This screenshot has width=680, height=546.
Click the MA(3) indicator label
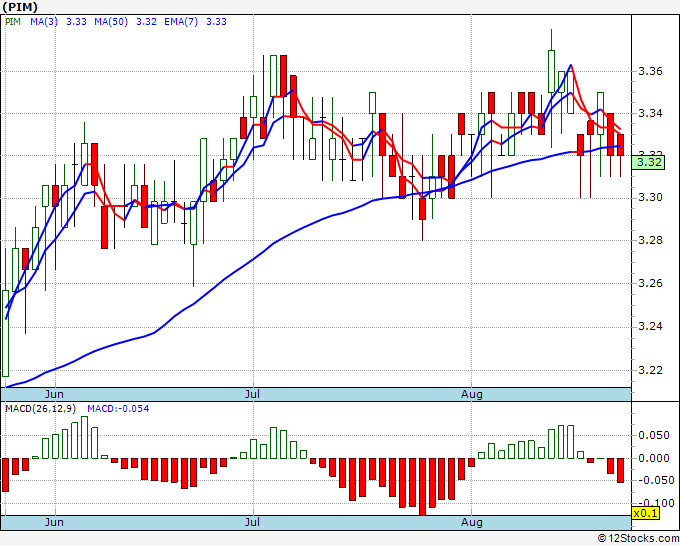pos(44,22)
